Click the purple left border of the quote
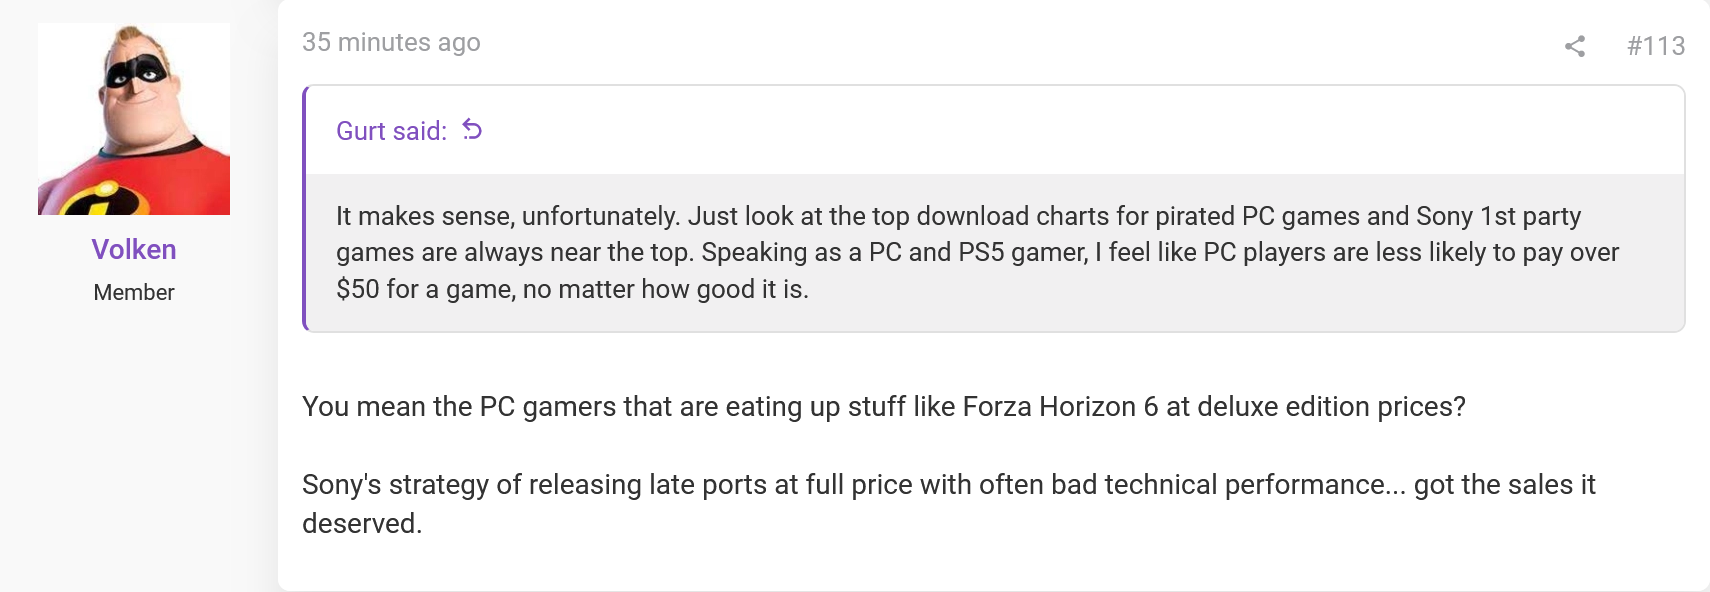The image size is (1710, 592). (304, 208)
